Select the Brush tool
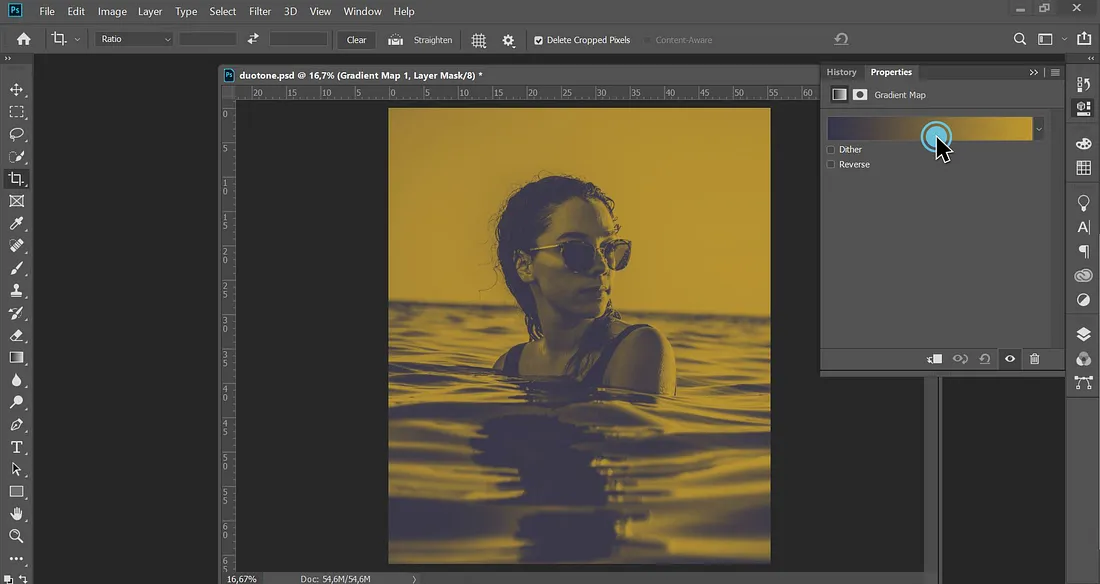The width and height of the screenshot is (1100, 584). click(16, 268)
